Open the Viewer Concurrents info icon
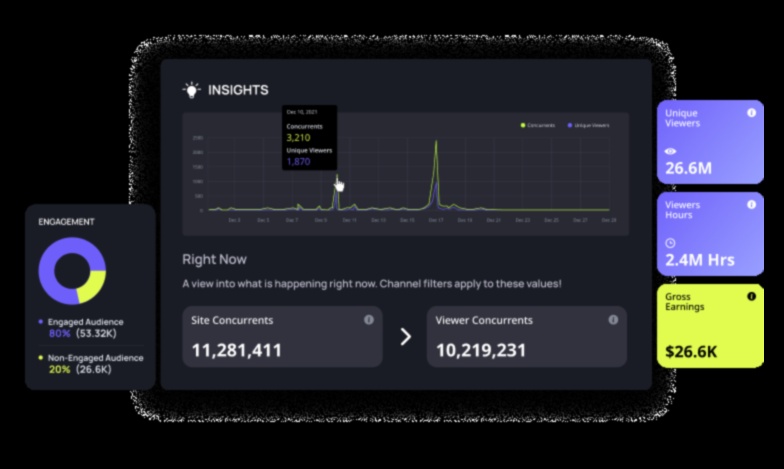The width and height of the screenshot is (784, 469). pos(613,320)
